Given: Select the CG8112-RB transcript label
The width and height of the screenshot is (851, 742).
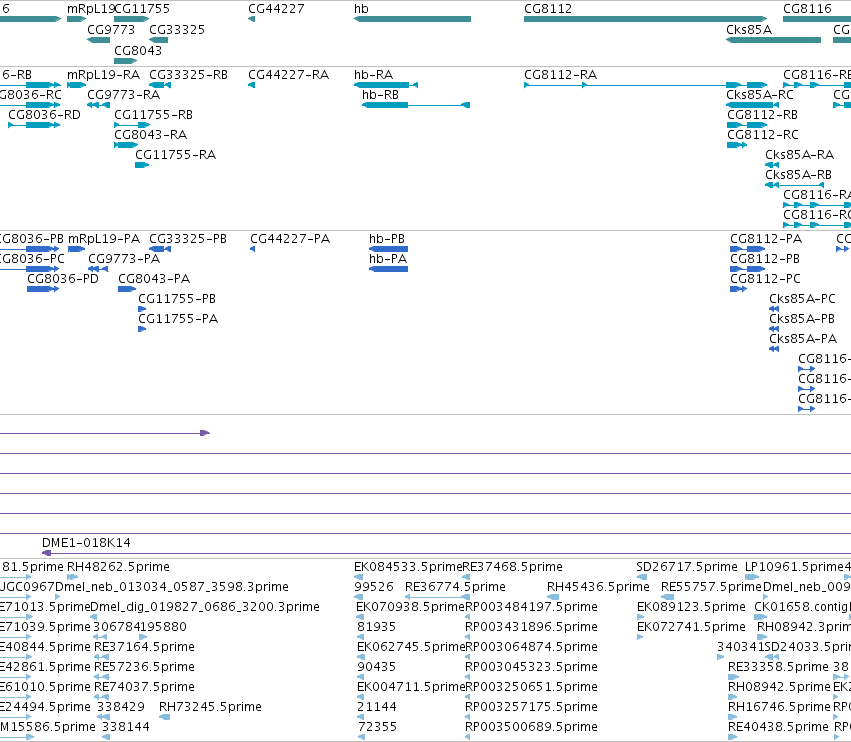Looking at the screenshot, I should pos(763,115).
